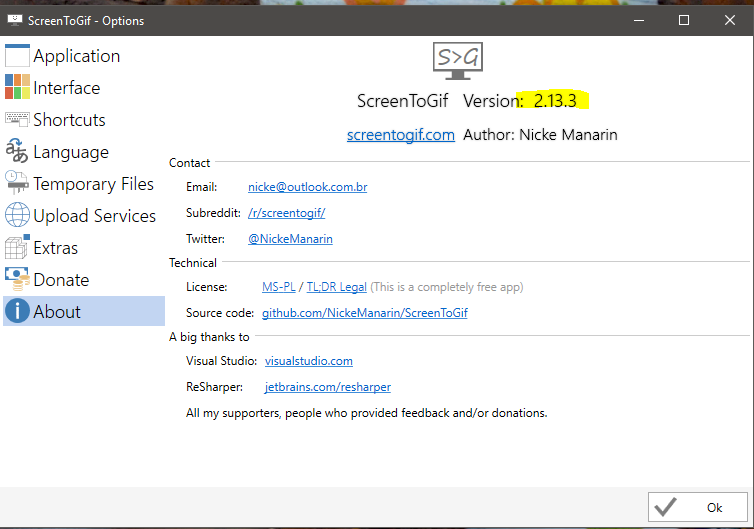Open the visualstudio.com link
This screenshot has width=754, height=529.
[x=309, y=361]
